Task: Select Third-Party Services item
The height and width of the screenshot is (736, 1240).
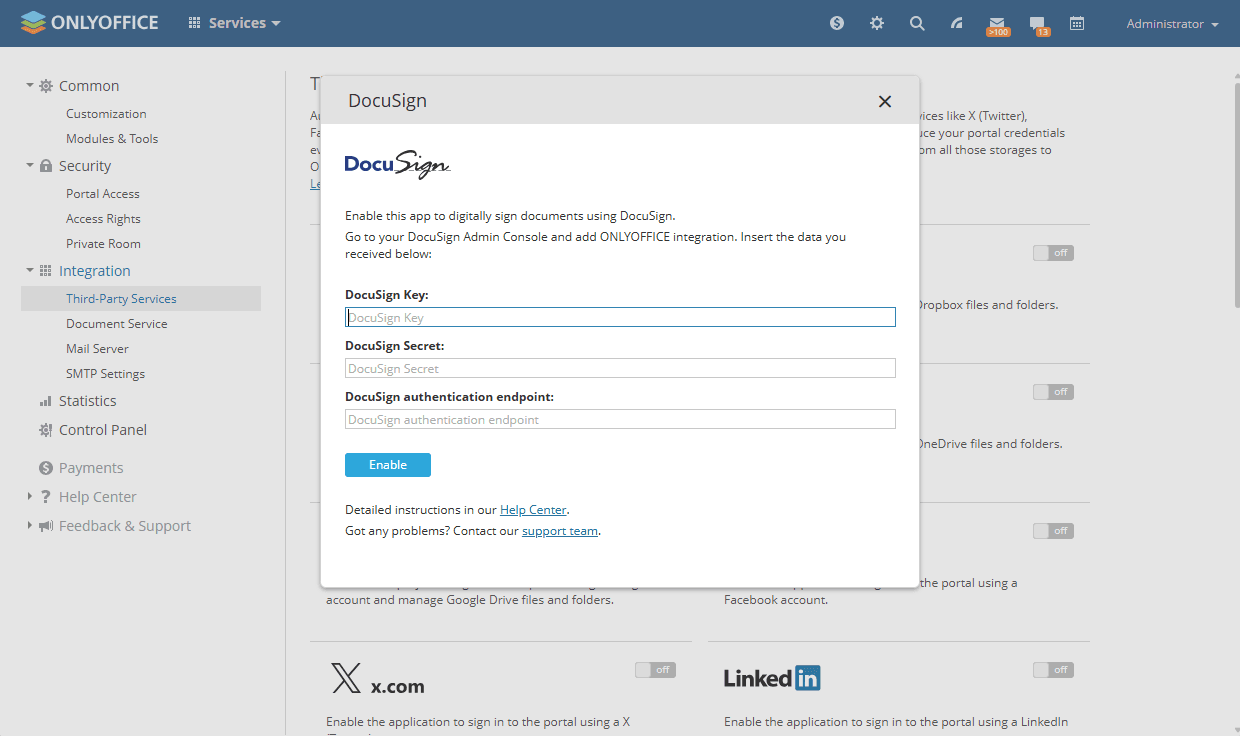Action: [x=141, y=299]
